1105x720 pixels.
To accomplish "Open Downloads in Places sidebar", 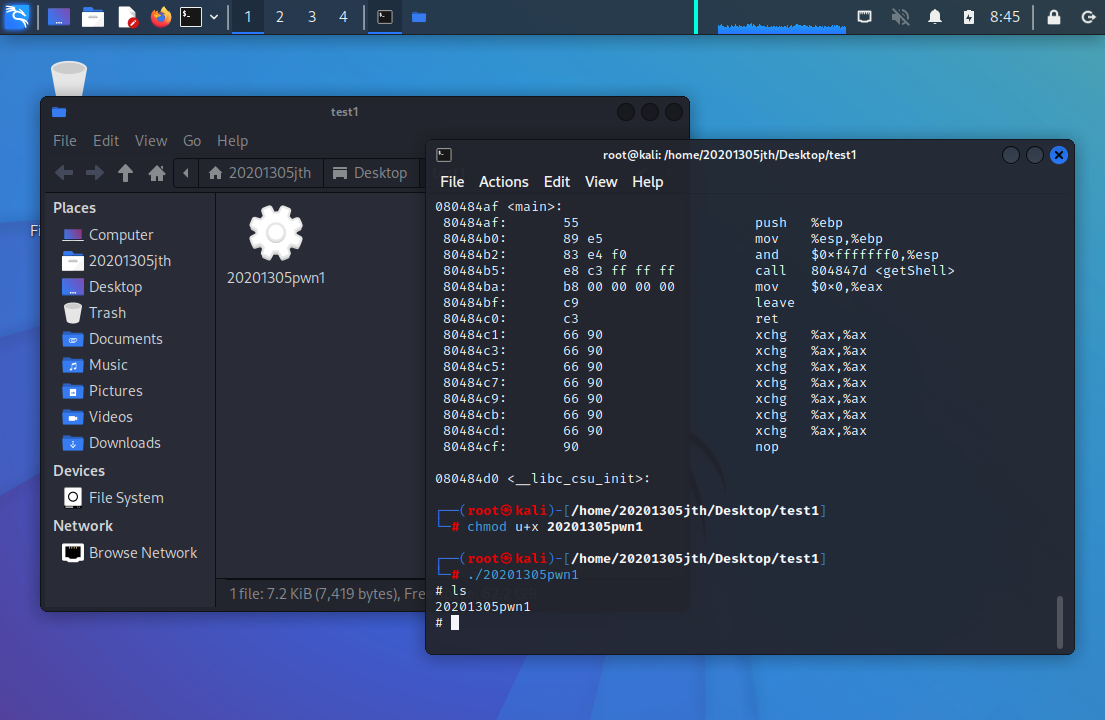I will point(112,443).
